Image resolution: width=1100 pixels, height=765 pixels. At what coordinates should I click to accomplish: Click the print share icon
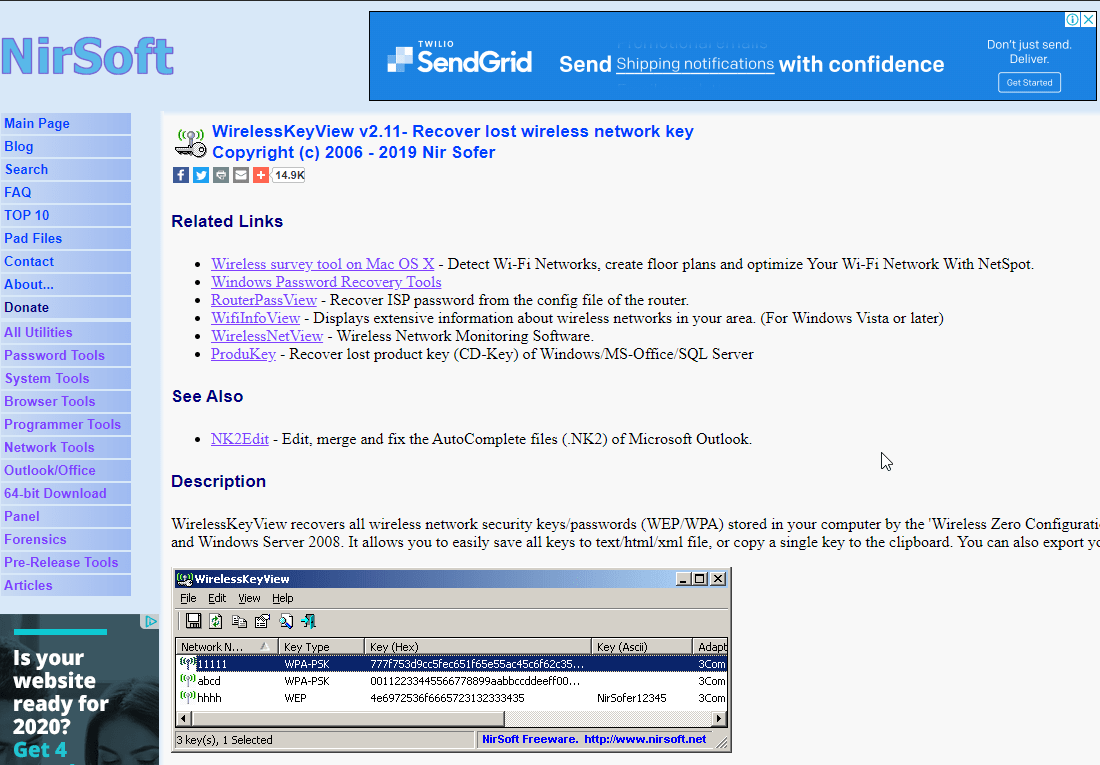point(221,175)
